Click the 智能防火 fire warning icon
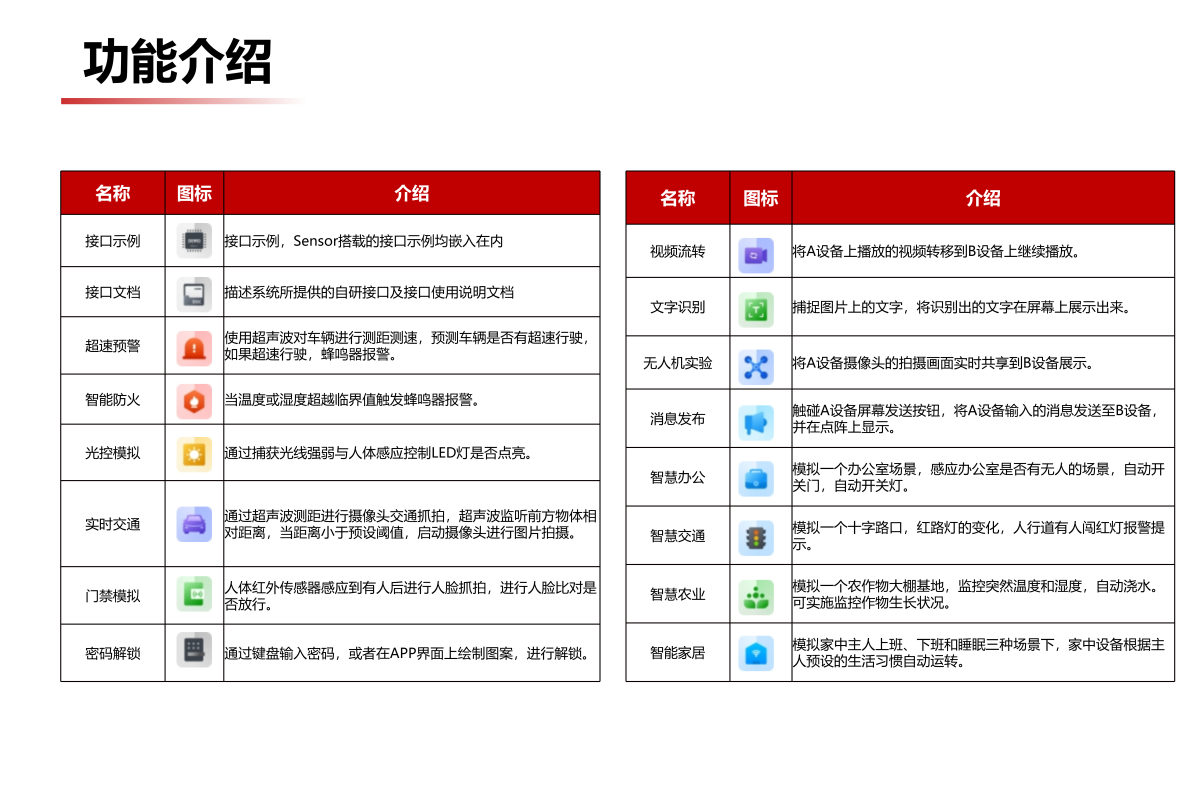Viewport: 1200px width, 800px height. pos(194,399)
